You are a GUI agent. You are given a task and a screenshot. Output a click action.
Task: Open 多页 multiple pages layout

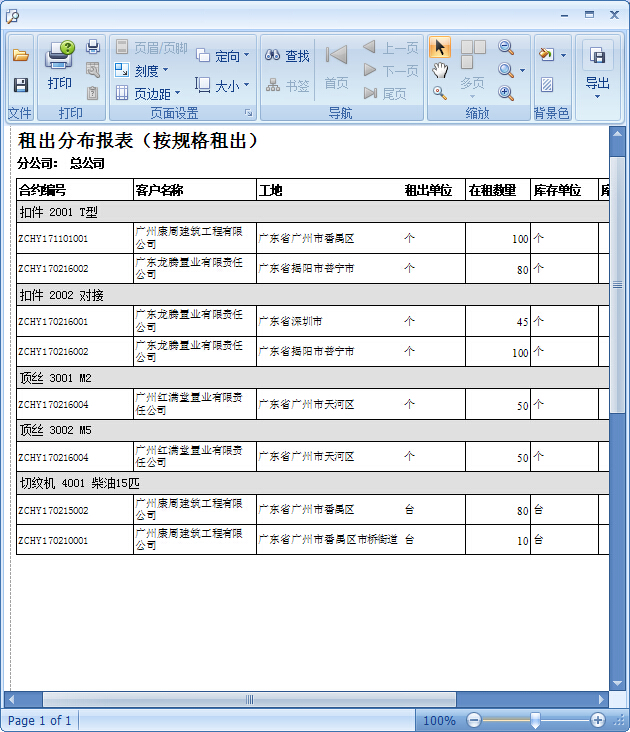473,68
